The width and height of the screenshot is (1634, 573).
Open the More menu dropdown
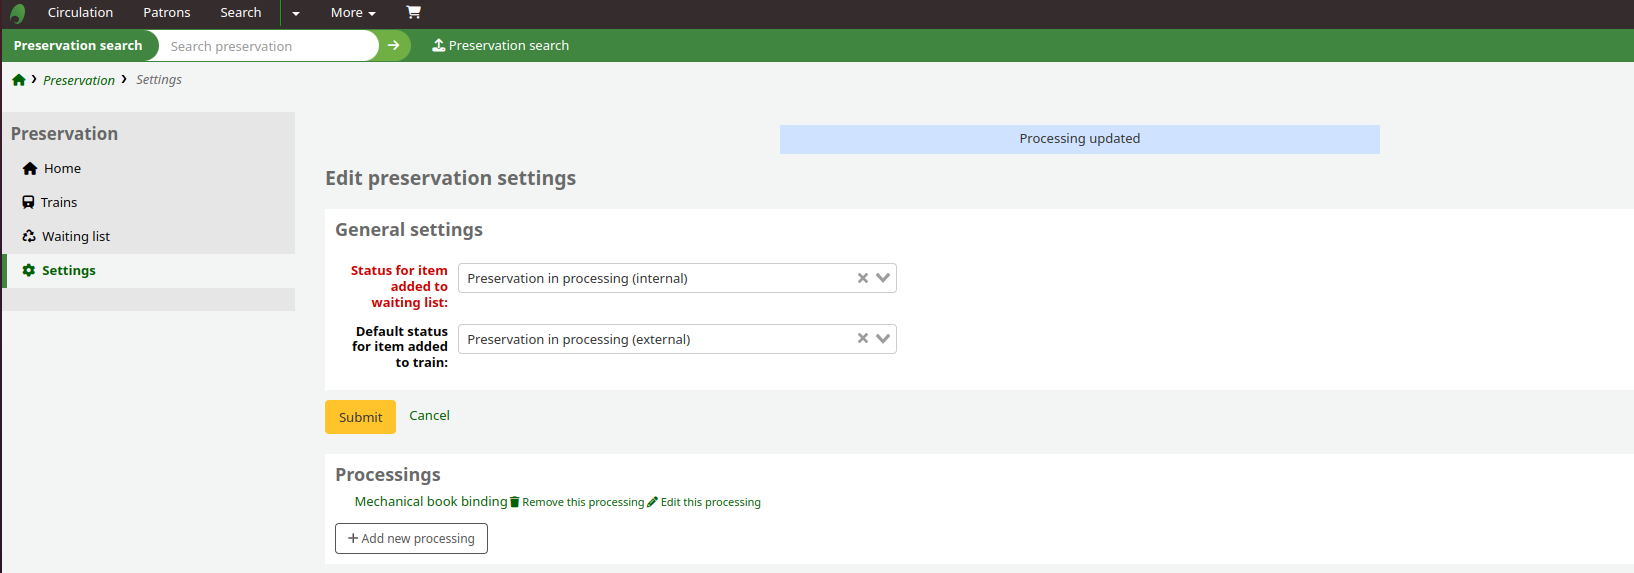point(352,13)
